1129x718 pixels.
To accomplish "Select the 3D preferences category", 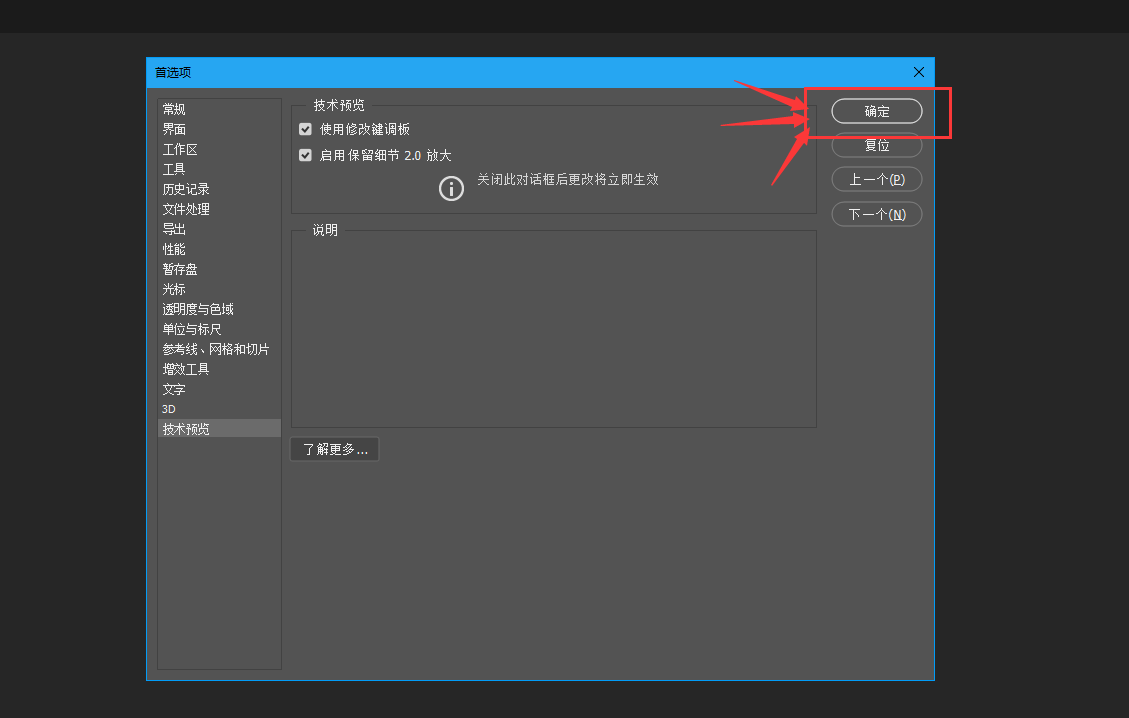I will point(219,409).
